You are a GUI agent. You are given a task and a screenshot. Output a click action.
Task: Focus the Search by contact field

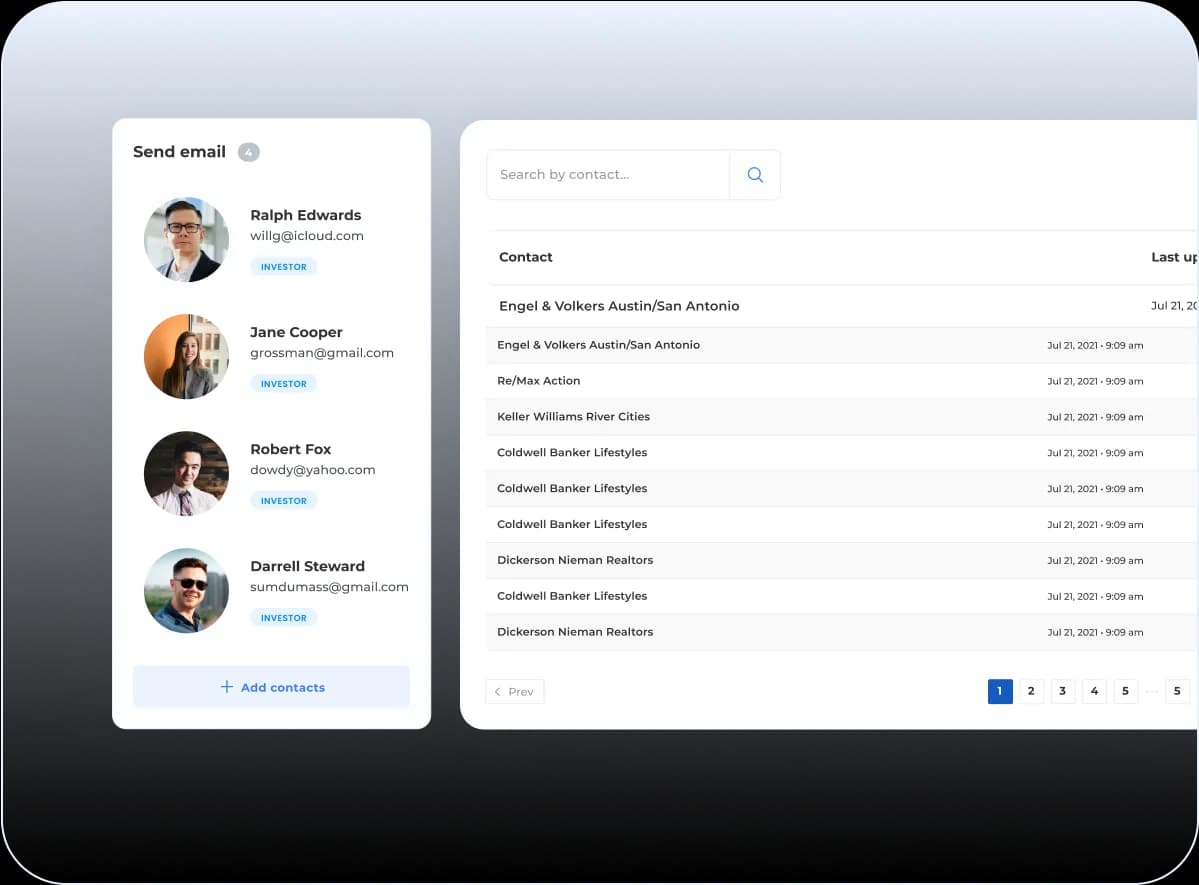607,175
